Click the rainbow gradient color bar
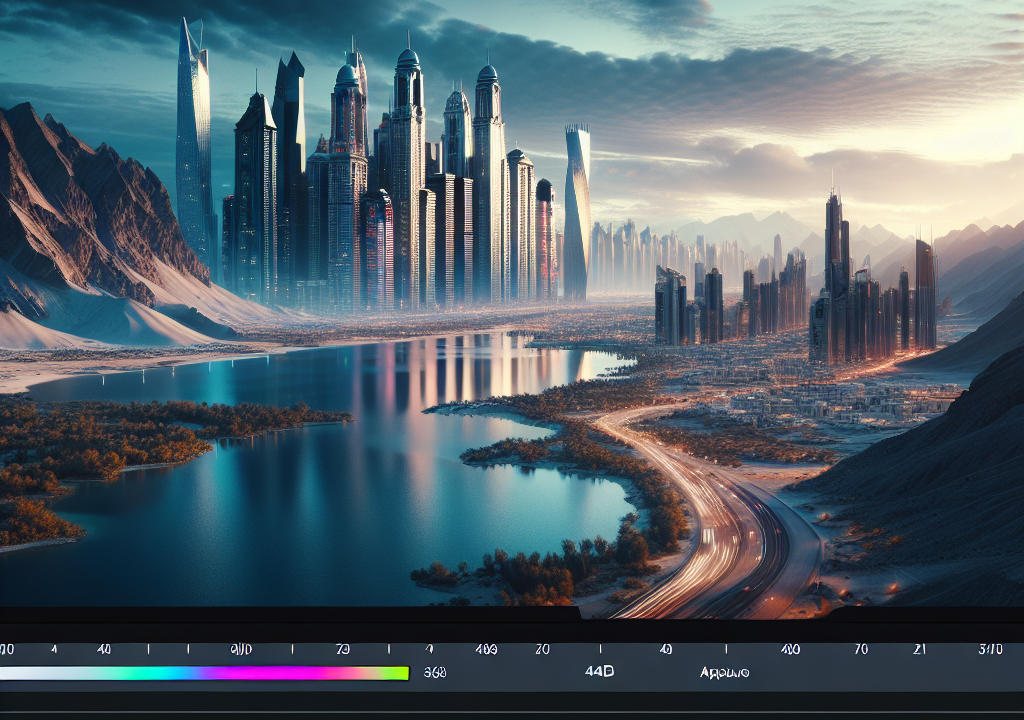The height and width of the screenshot is (720, 1024). tap(205, 673)
